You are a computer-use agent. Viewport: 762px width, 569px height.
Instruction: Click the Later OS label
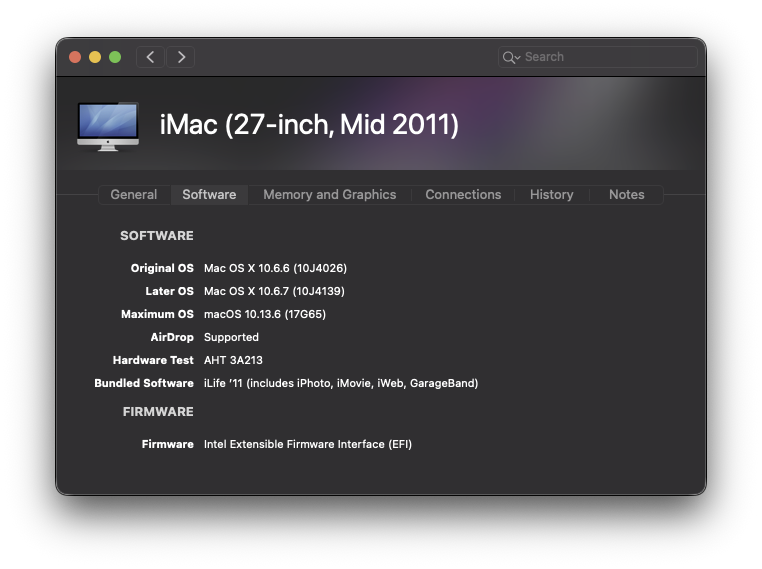coord(169,291)
